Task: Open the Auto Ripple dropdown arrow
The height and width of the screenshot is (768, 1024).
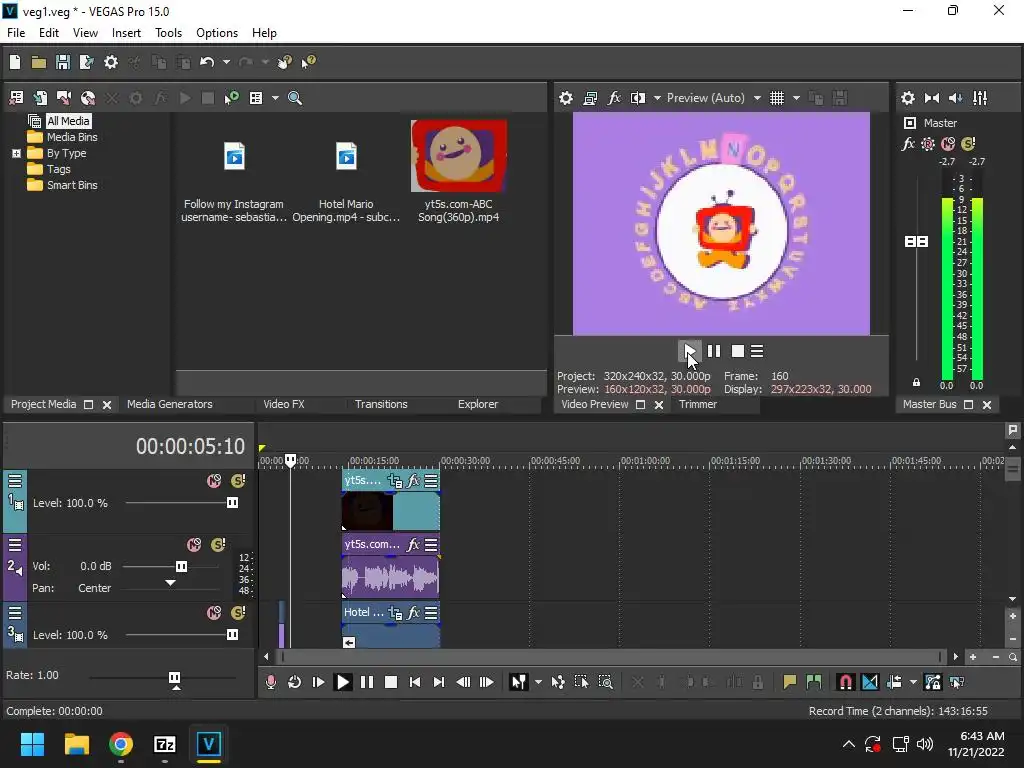Action: tap(913, 682)
